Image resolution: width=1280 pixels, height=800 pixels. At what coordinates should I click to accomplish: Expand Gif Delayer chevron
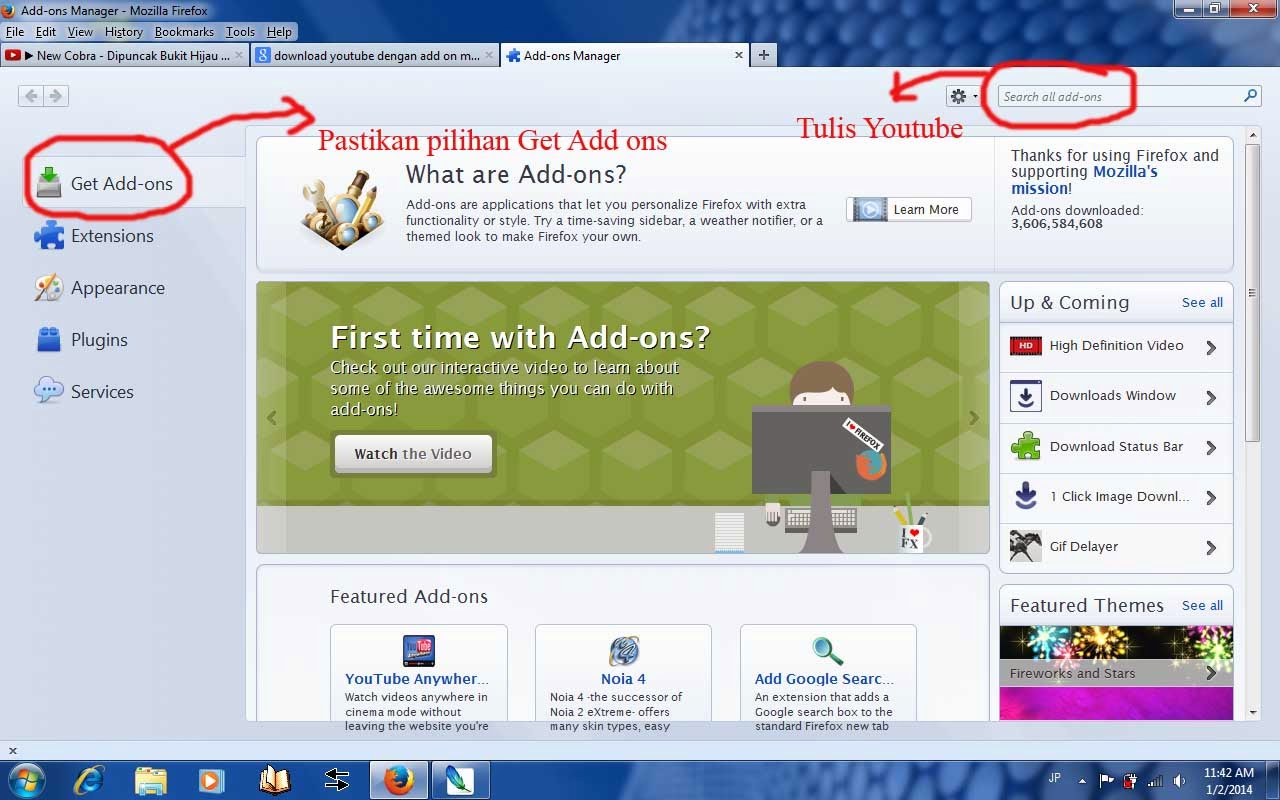(x=1211, y=547)
